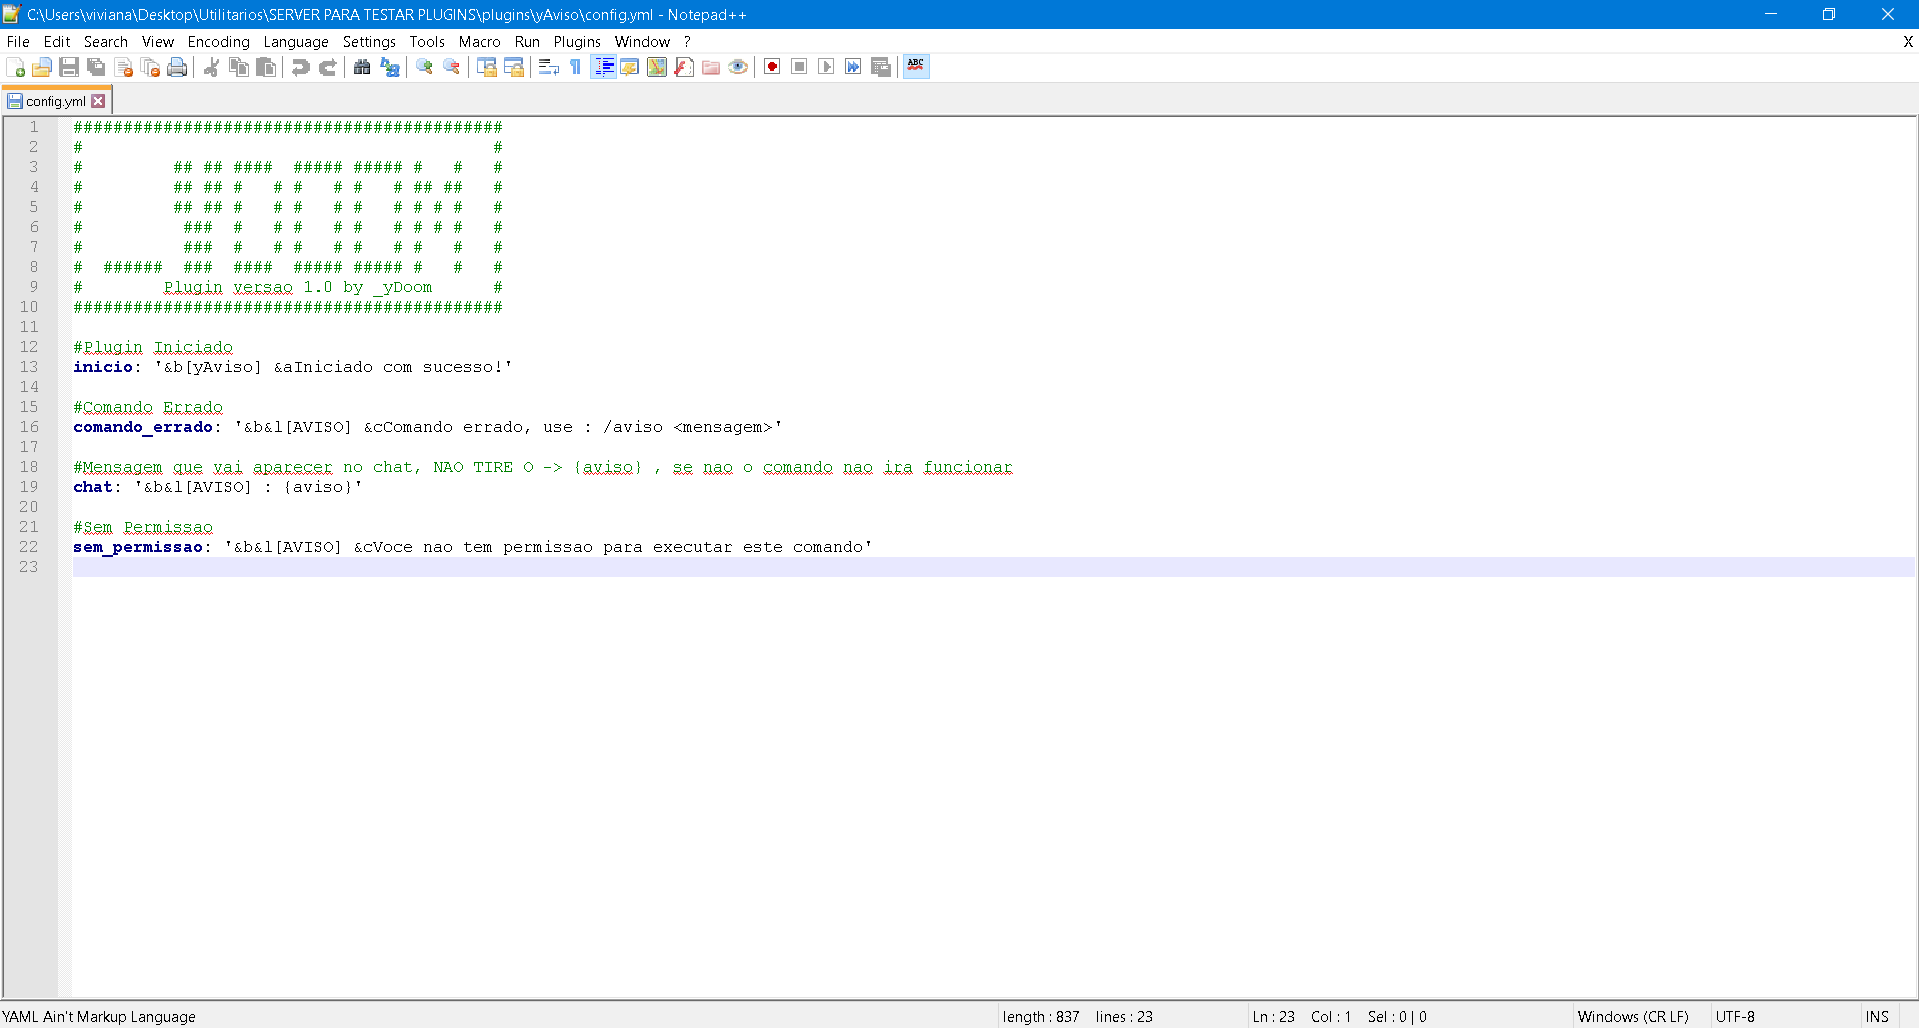Open the Window menu
Image resolution: width=1919 pixels, height=1028 pixels.
(642, 42)
